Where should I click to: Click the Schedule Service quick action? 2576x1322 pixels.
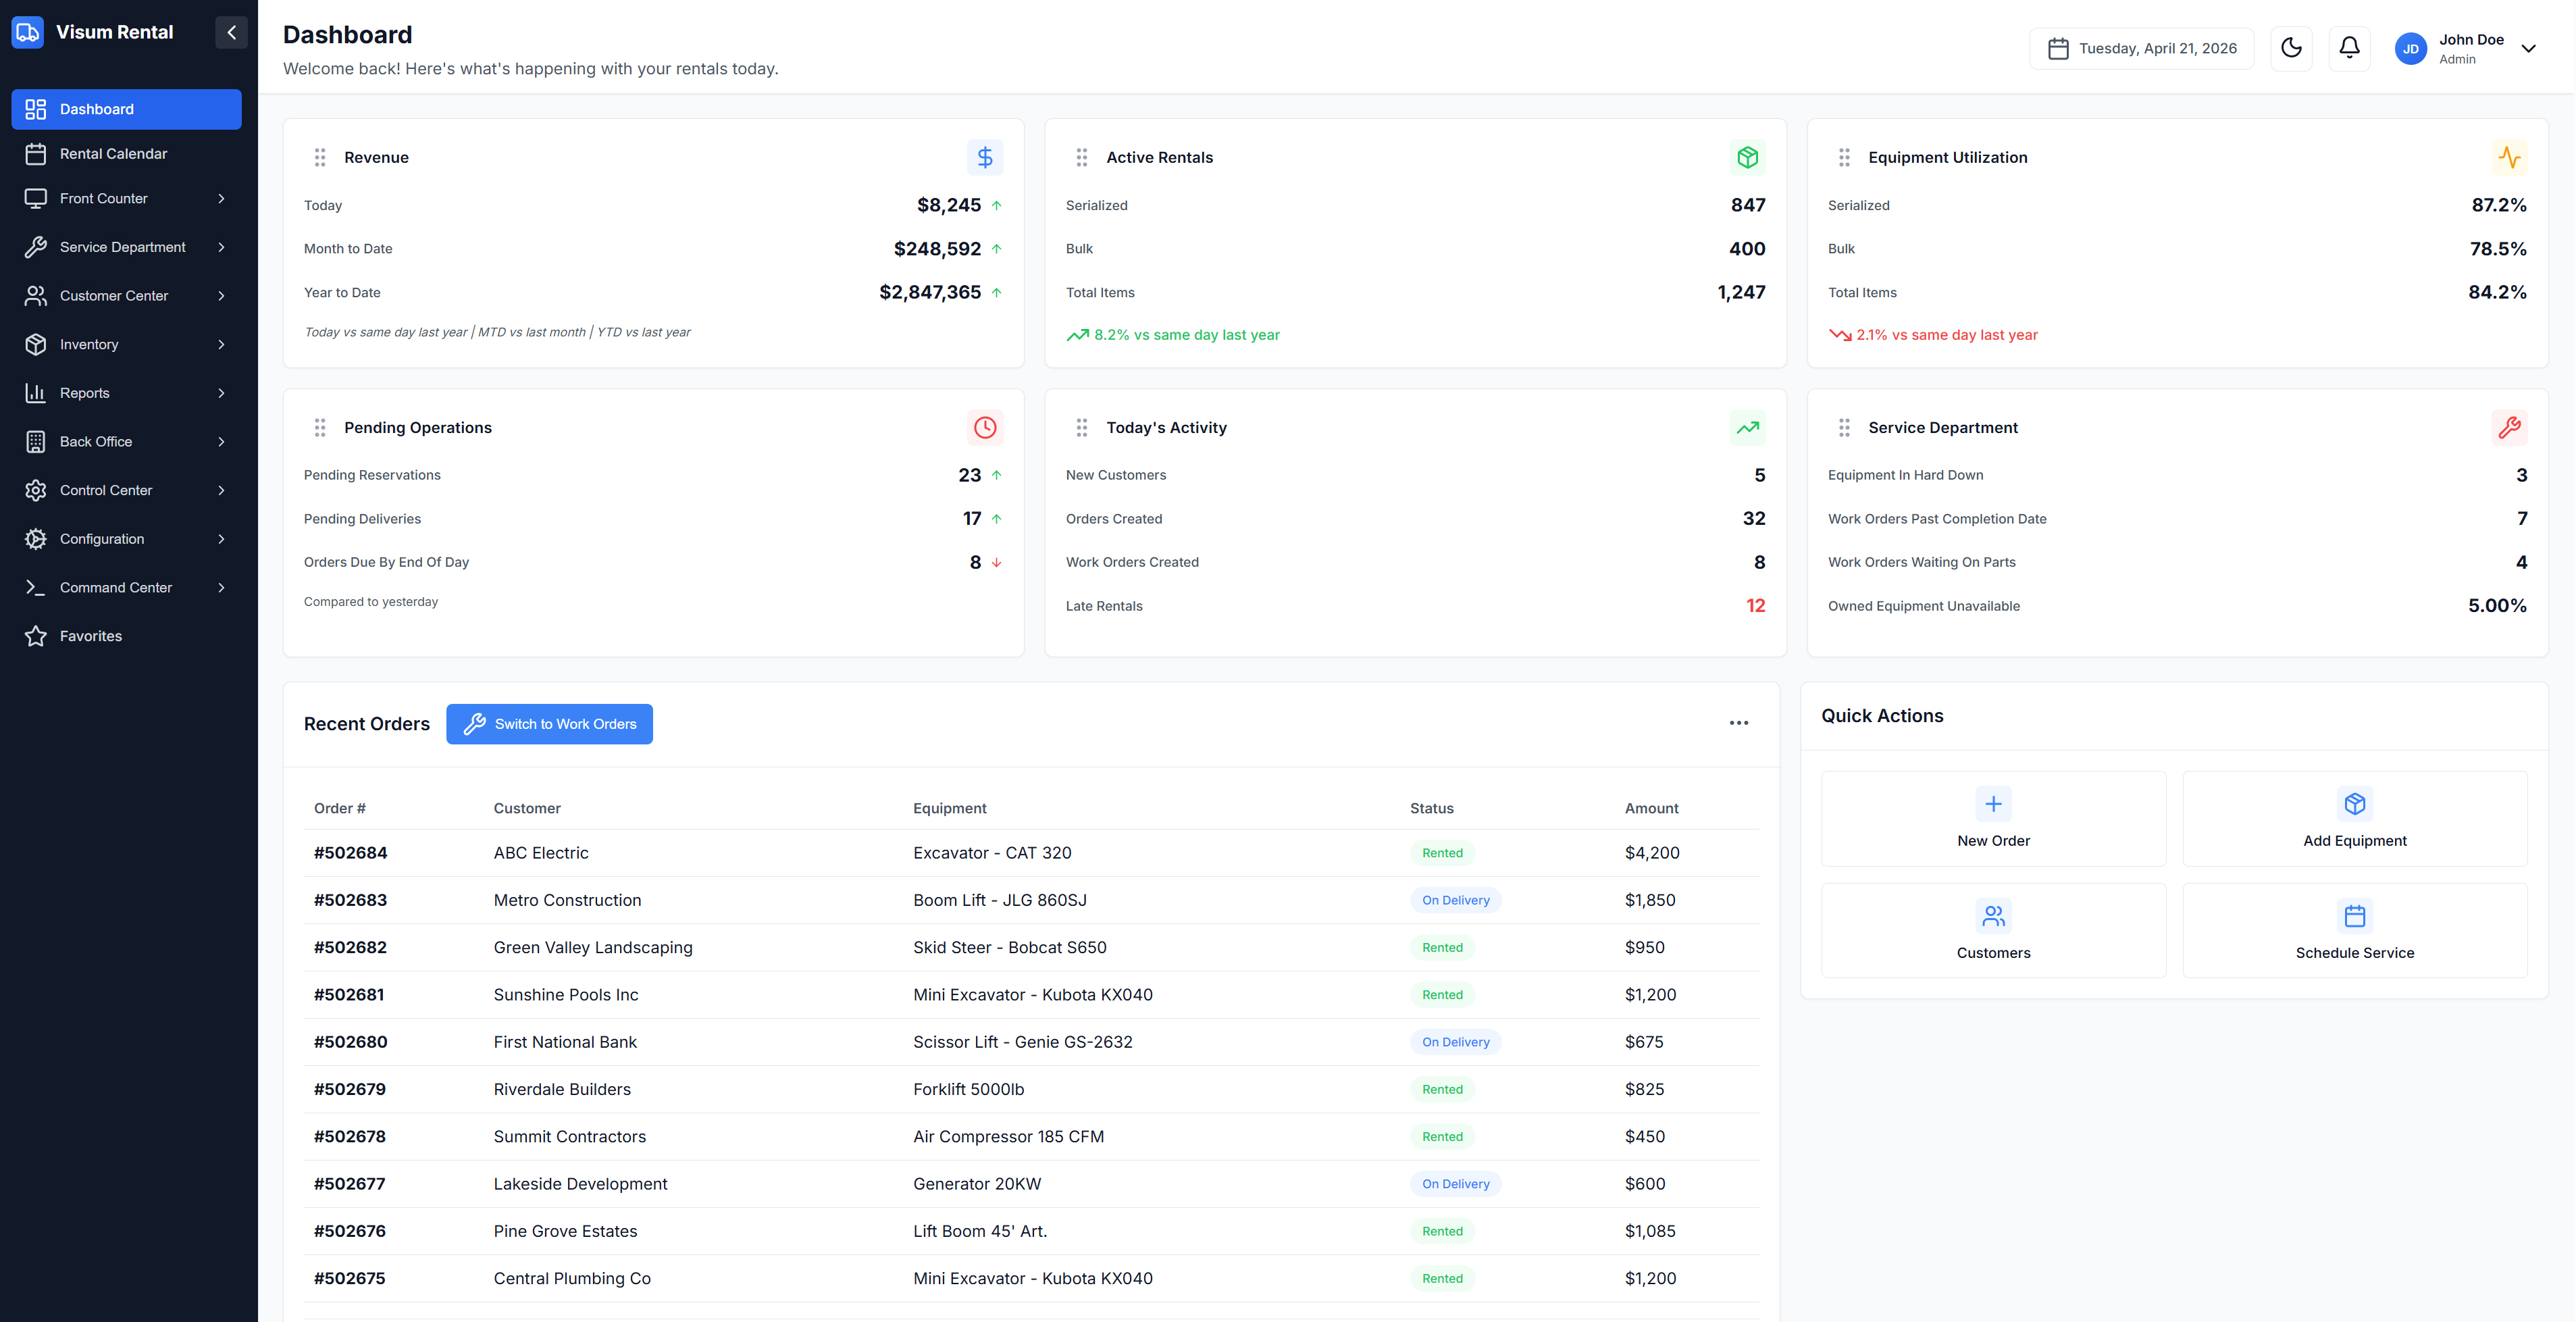[x=2354, y=930]
